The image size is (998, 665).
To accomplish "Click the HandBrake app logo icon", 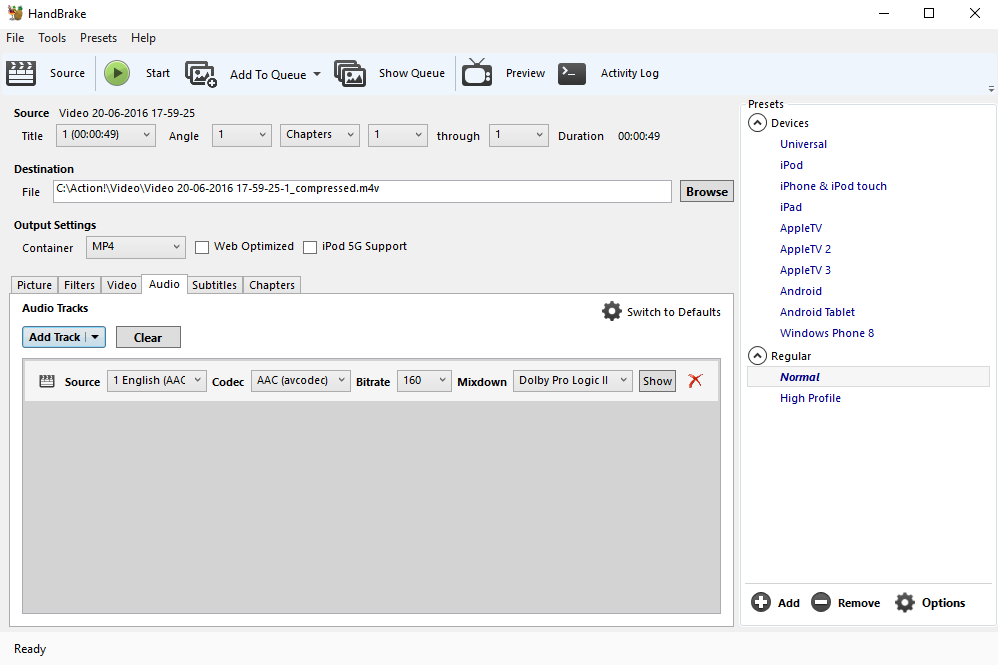I will tap(15, 13).
